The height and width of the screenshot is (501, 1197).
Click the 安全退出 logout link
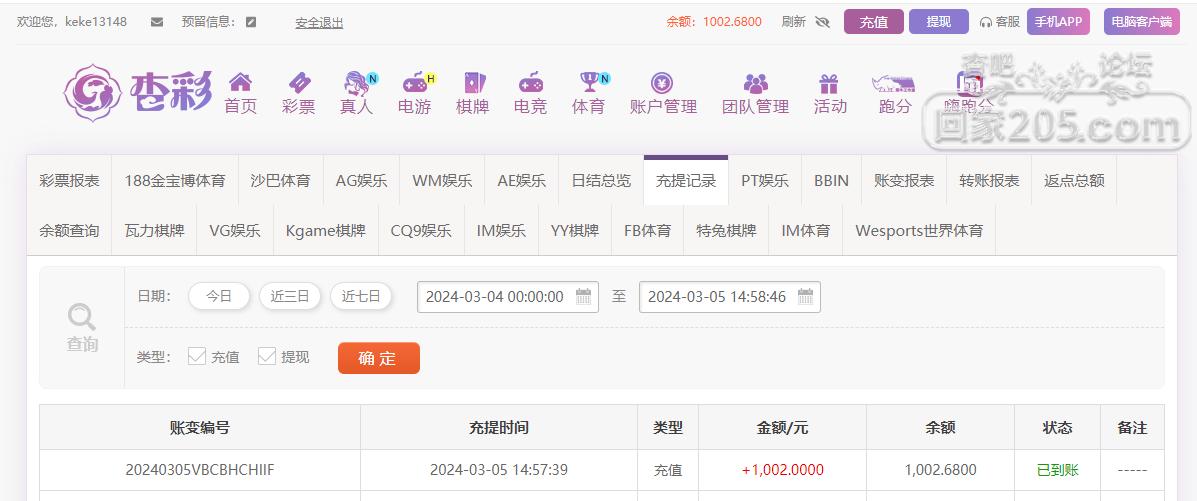pyautogui.click(x=319, y=23)
